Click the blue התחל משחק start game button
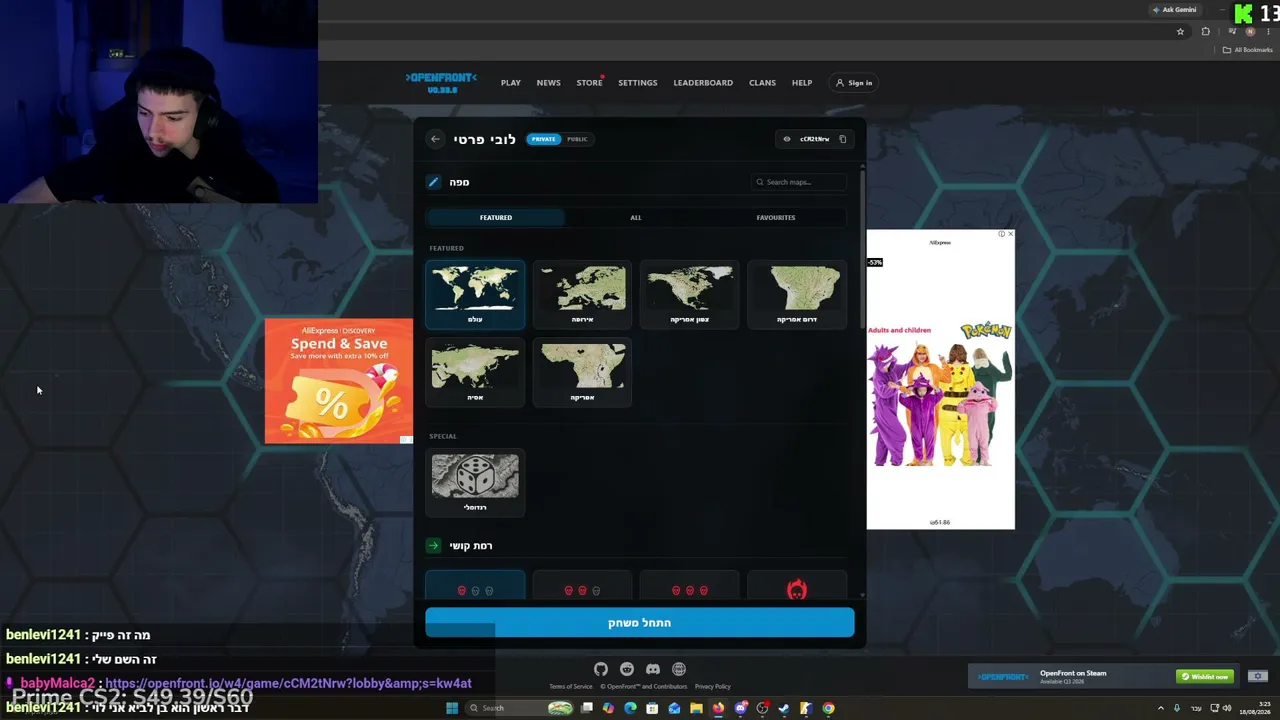This screenshot has width=1280, height=720. [x=640, y=622]
